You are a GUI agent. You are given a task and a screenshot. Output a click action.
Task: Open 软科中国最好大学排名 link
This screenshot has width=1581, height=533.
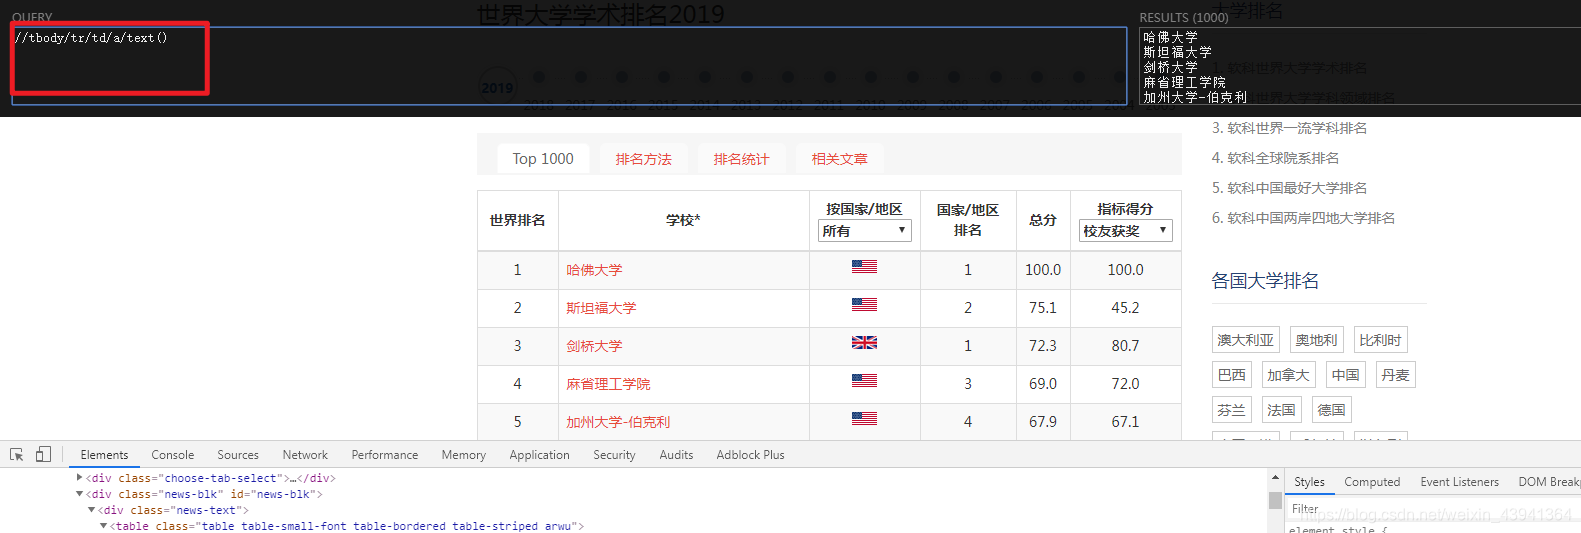pos(1297,188)
